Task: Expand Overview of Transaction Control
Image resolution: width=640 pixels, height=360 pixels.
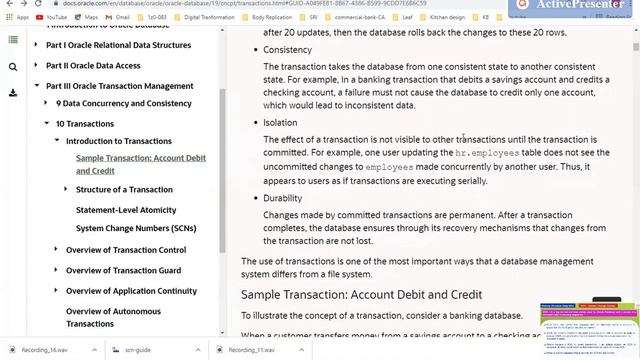Action: [x=56, y=249]
